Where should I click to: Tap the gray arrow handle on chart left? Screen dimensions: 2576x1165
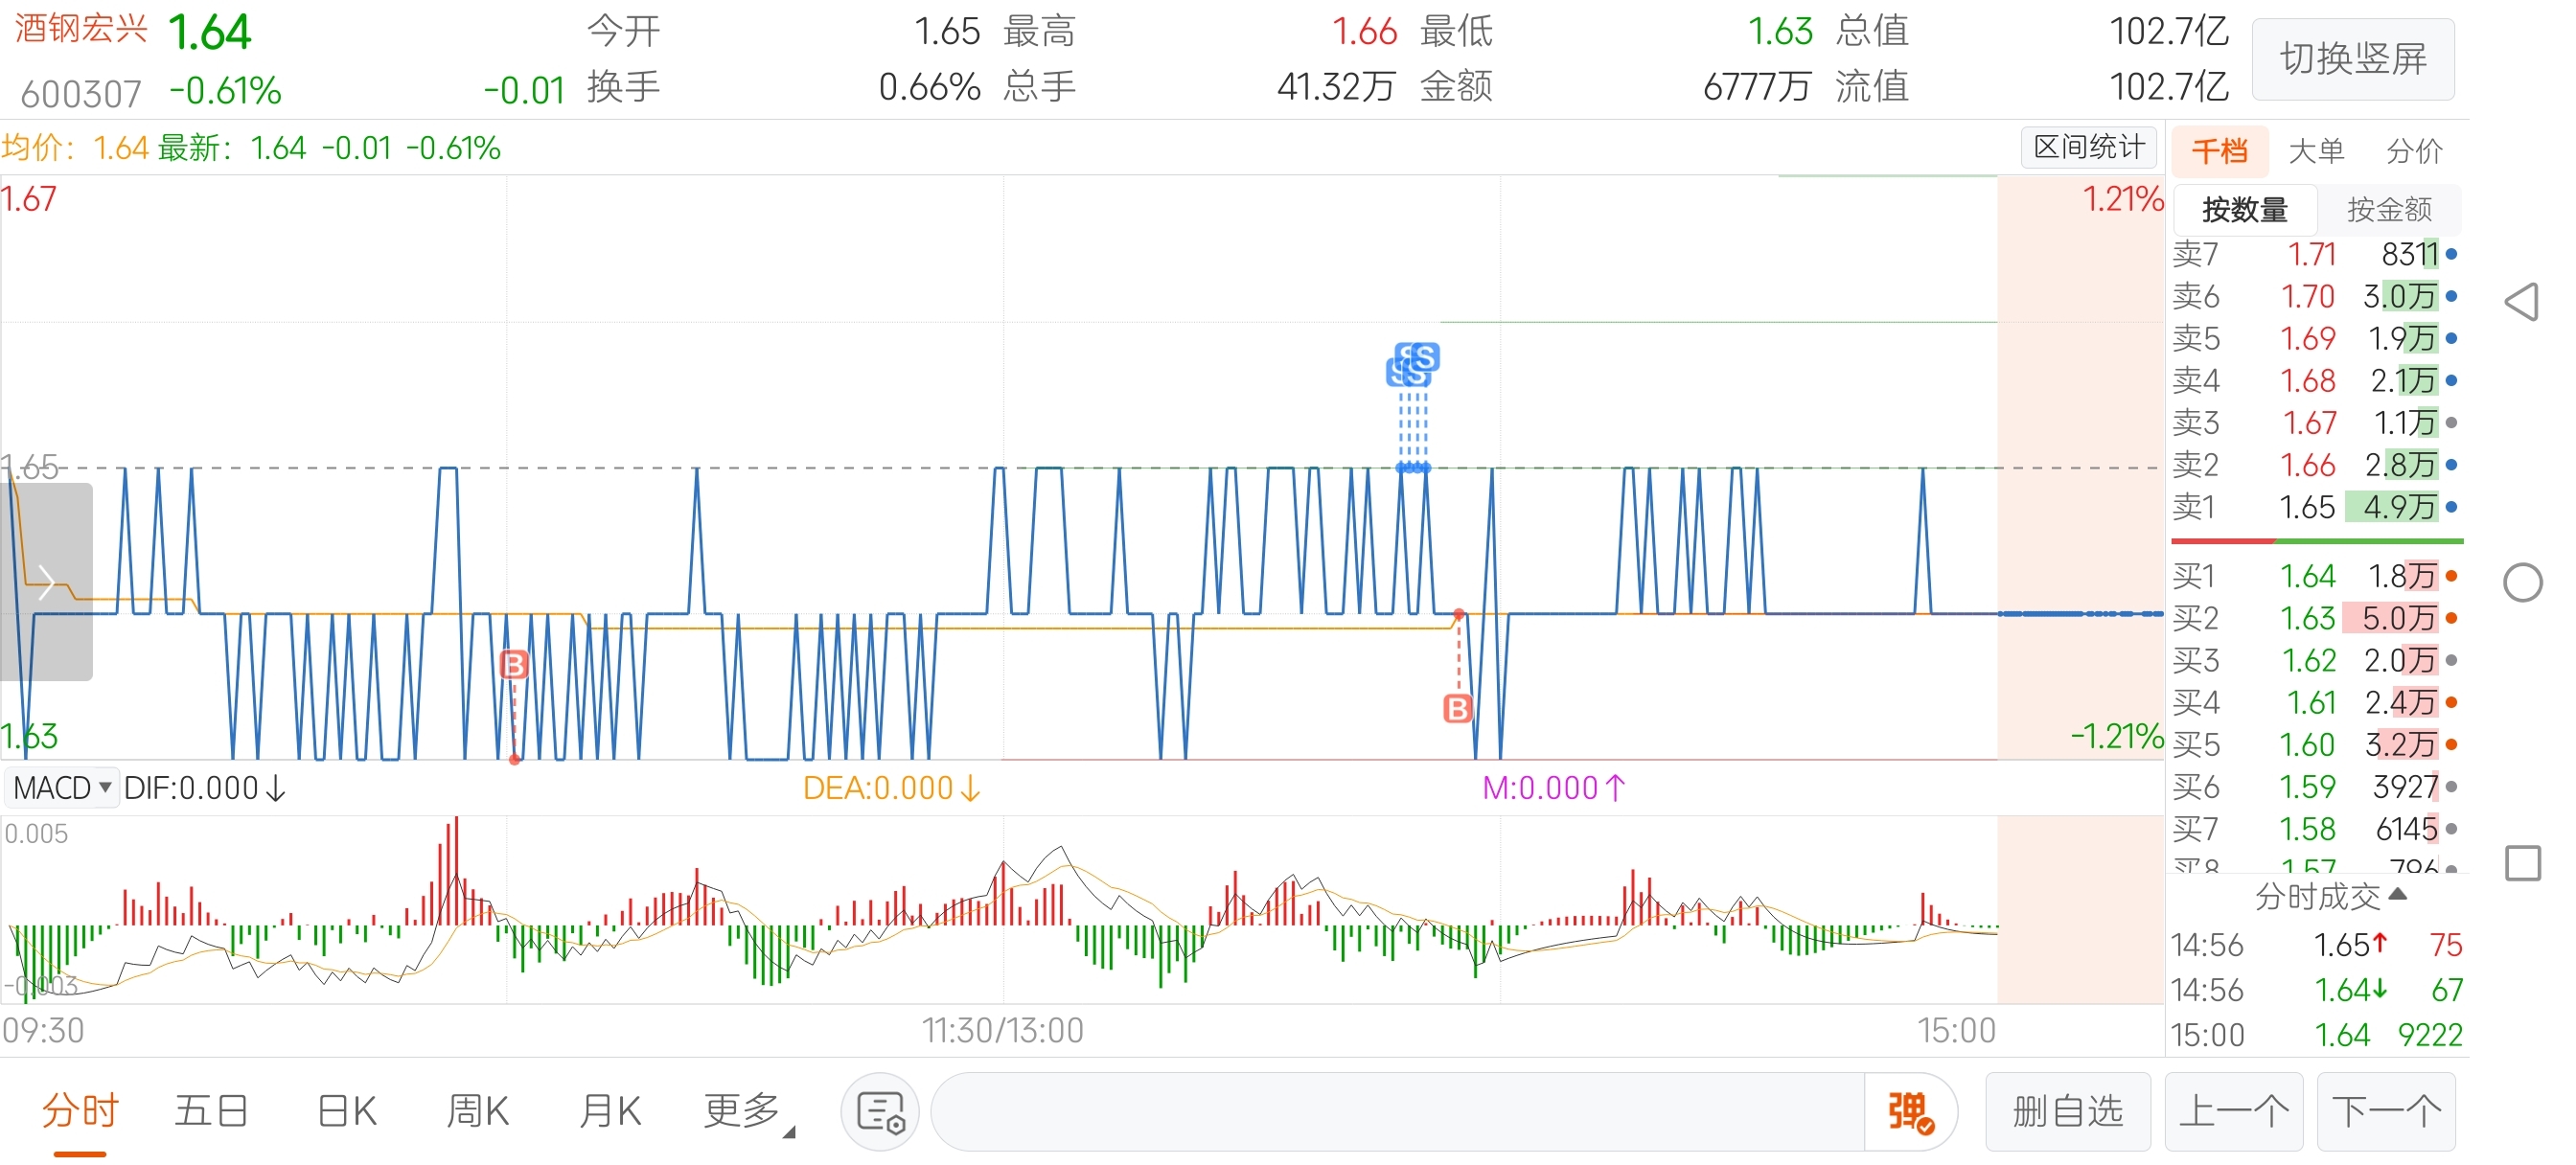[x=46, y=581]
